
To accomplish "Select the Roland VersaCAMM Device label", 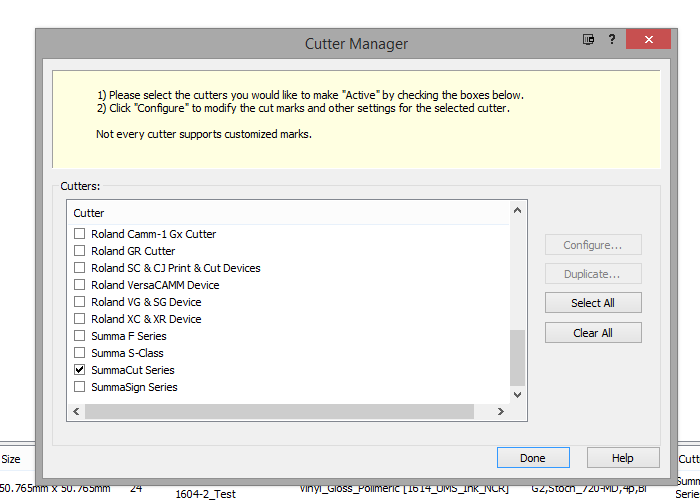I will pos(155,285).
